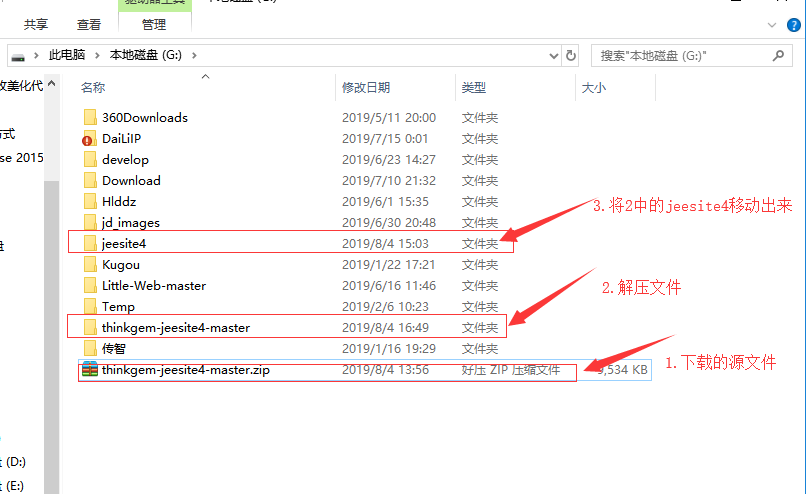Click the Kugou folder icon
Image resolution: width=806 pixels, height=494 pixels.
[x=90, y=264]
